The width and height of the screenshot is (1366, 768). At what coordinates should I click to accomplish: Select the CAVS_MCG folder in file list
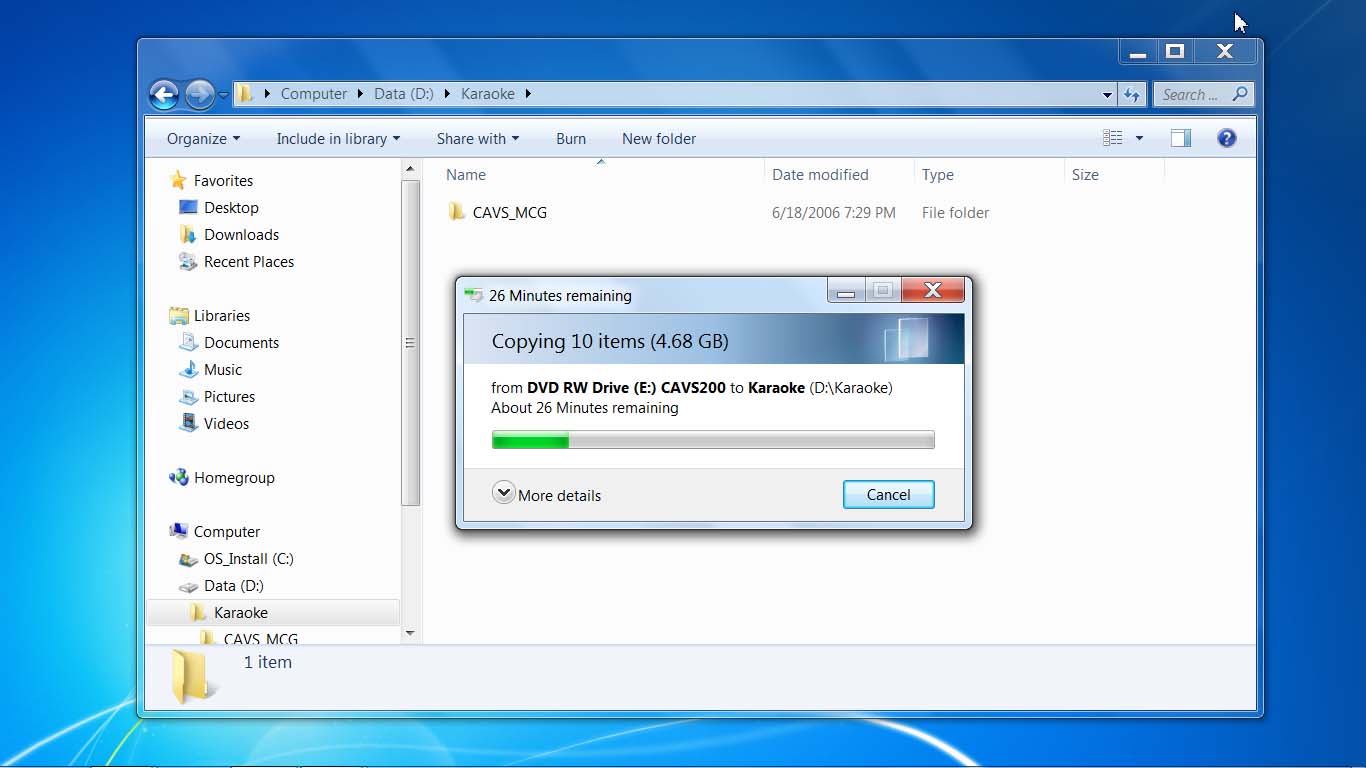click(x=510, y=212)
